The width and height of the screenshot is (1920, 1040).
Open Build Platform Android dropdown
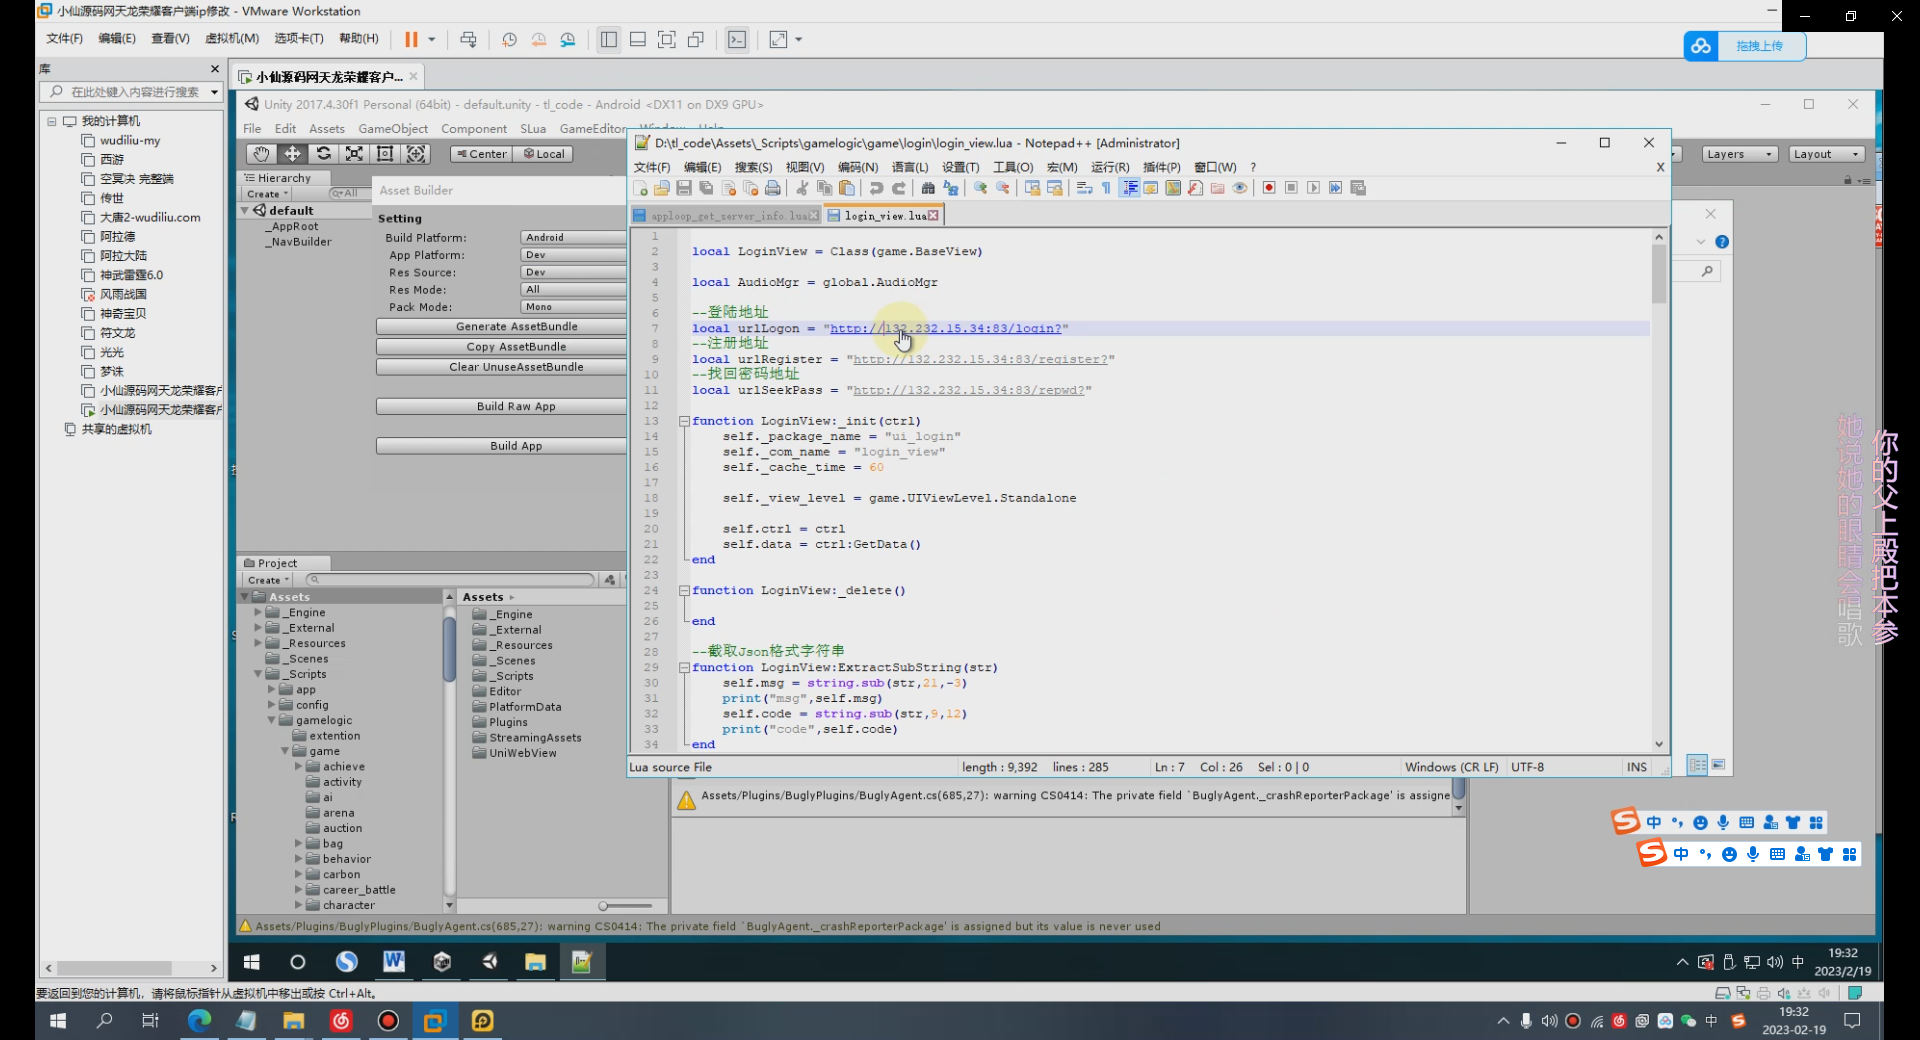coord(574,237)
